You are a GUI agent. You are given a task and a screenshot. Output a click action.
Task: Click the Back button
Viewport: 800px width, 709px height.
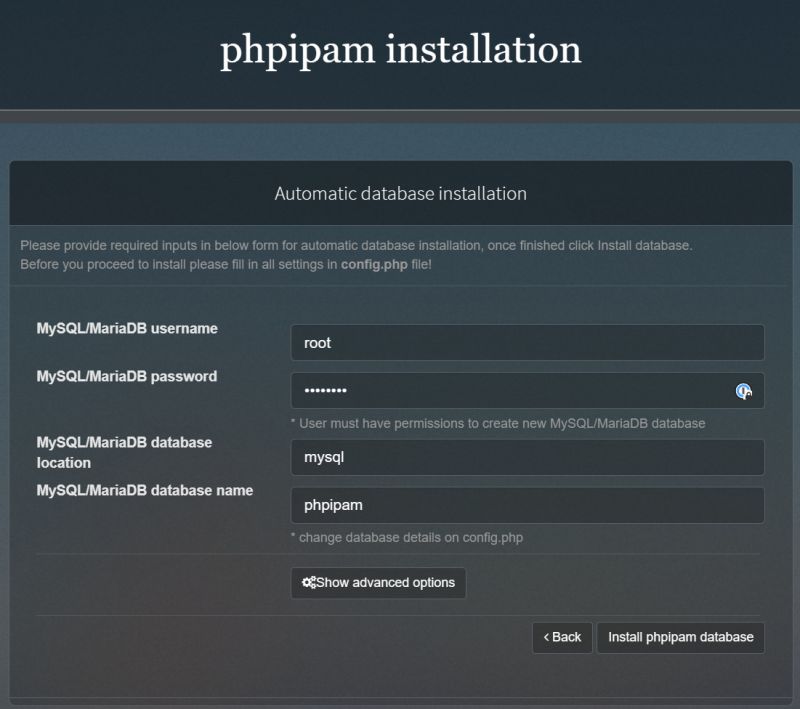(563, 637)
